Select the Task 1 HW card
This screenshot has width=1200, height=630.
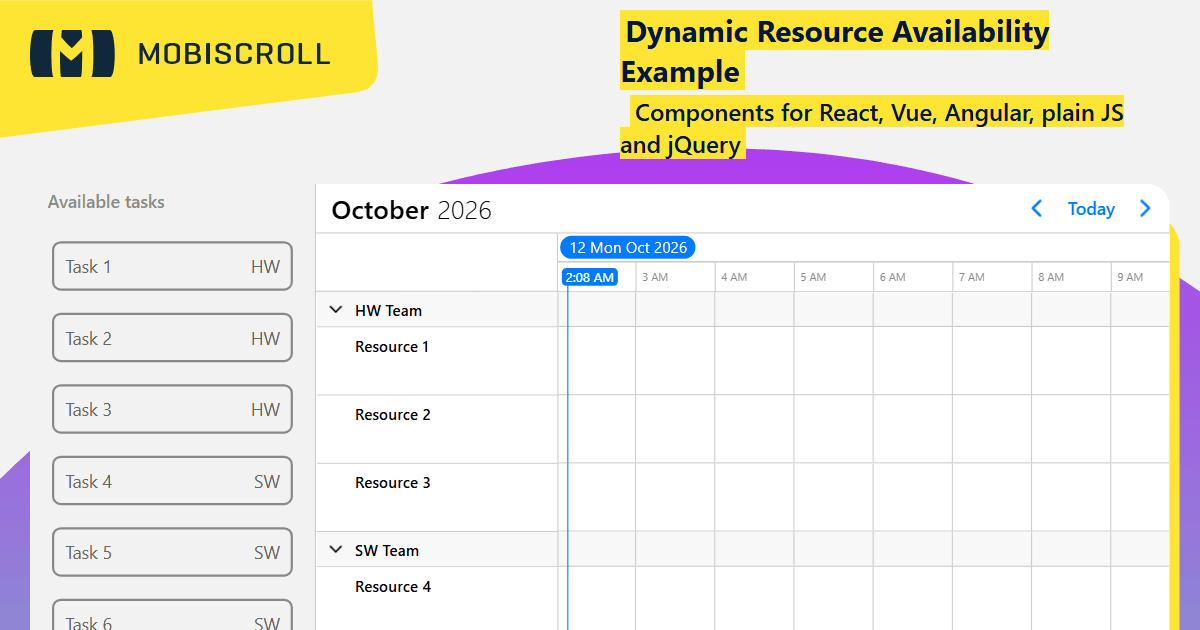(172, 266)
